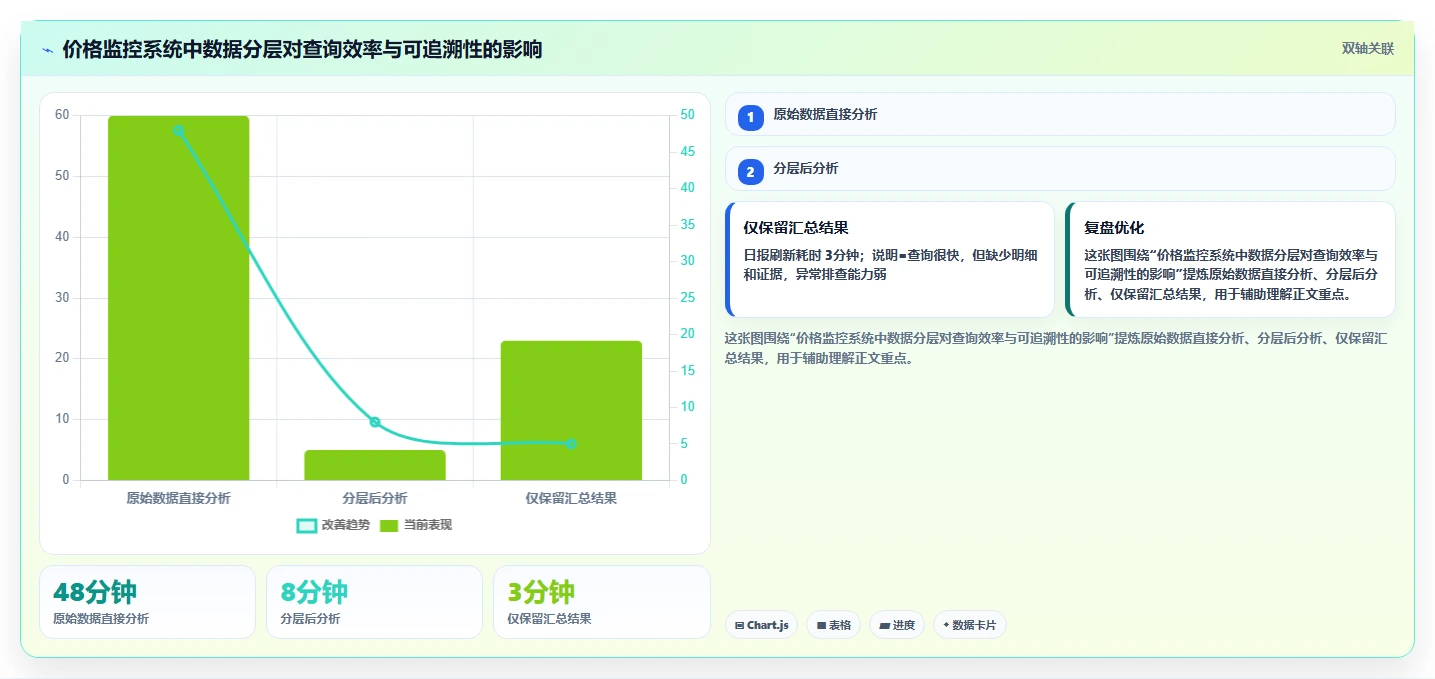Click the 进度 tag icon
1435x679 pixels.
point(884,625)
